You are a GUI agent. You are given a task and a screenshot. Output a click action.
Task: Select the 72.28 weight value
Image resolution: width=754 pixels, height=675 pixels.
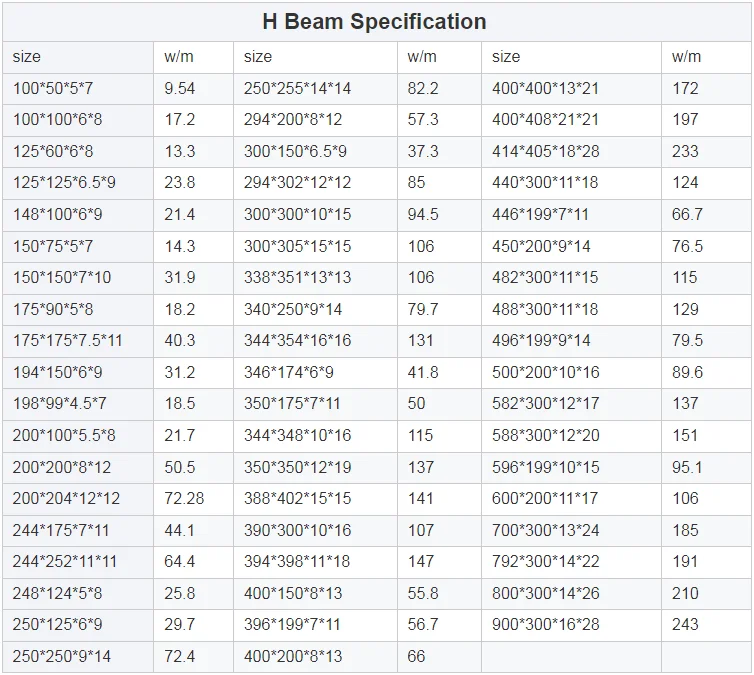pos(184,498)
